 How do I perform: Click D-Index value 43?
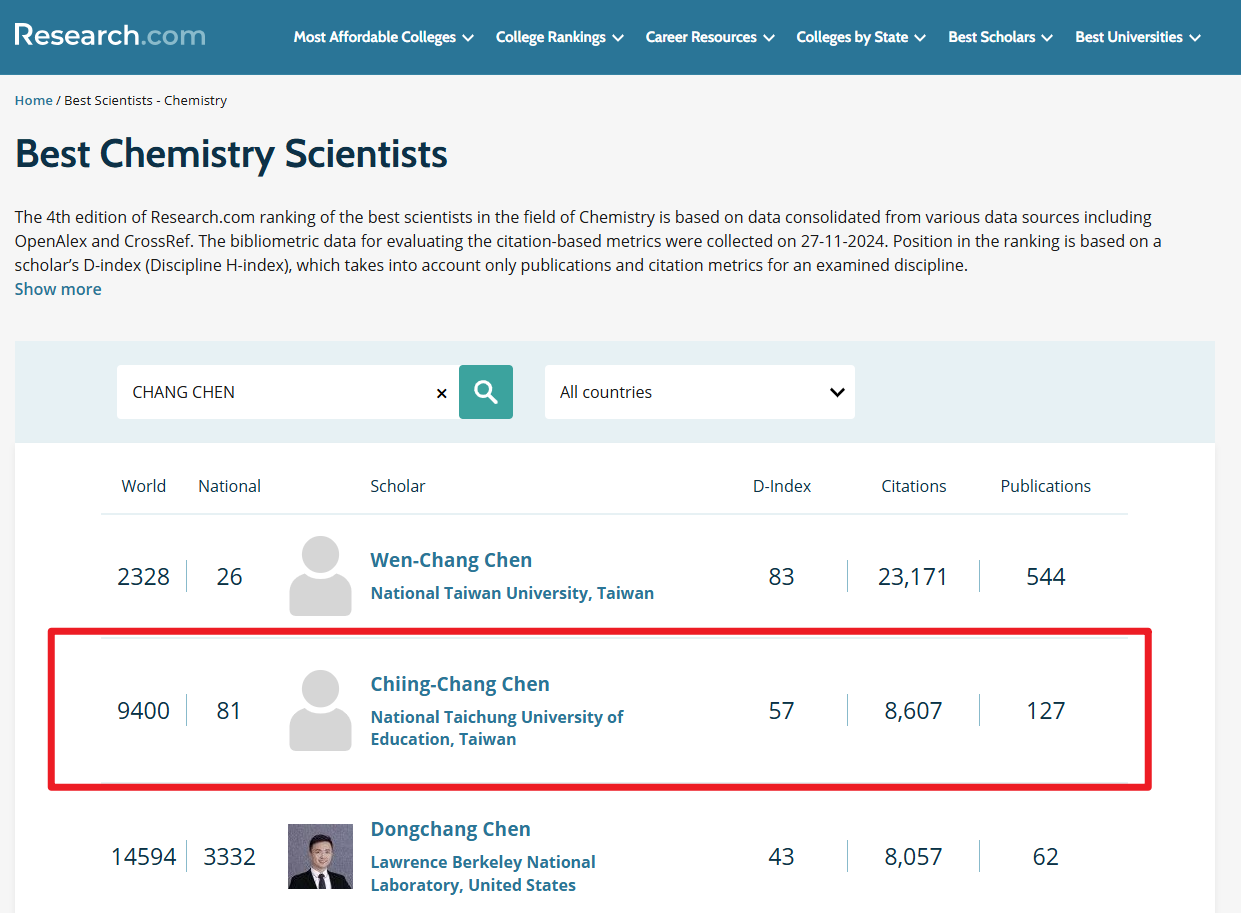781,857
